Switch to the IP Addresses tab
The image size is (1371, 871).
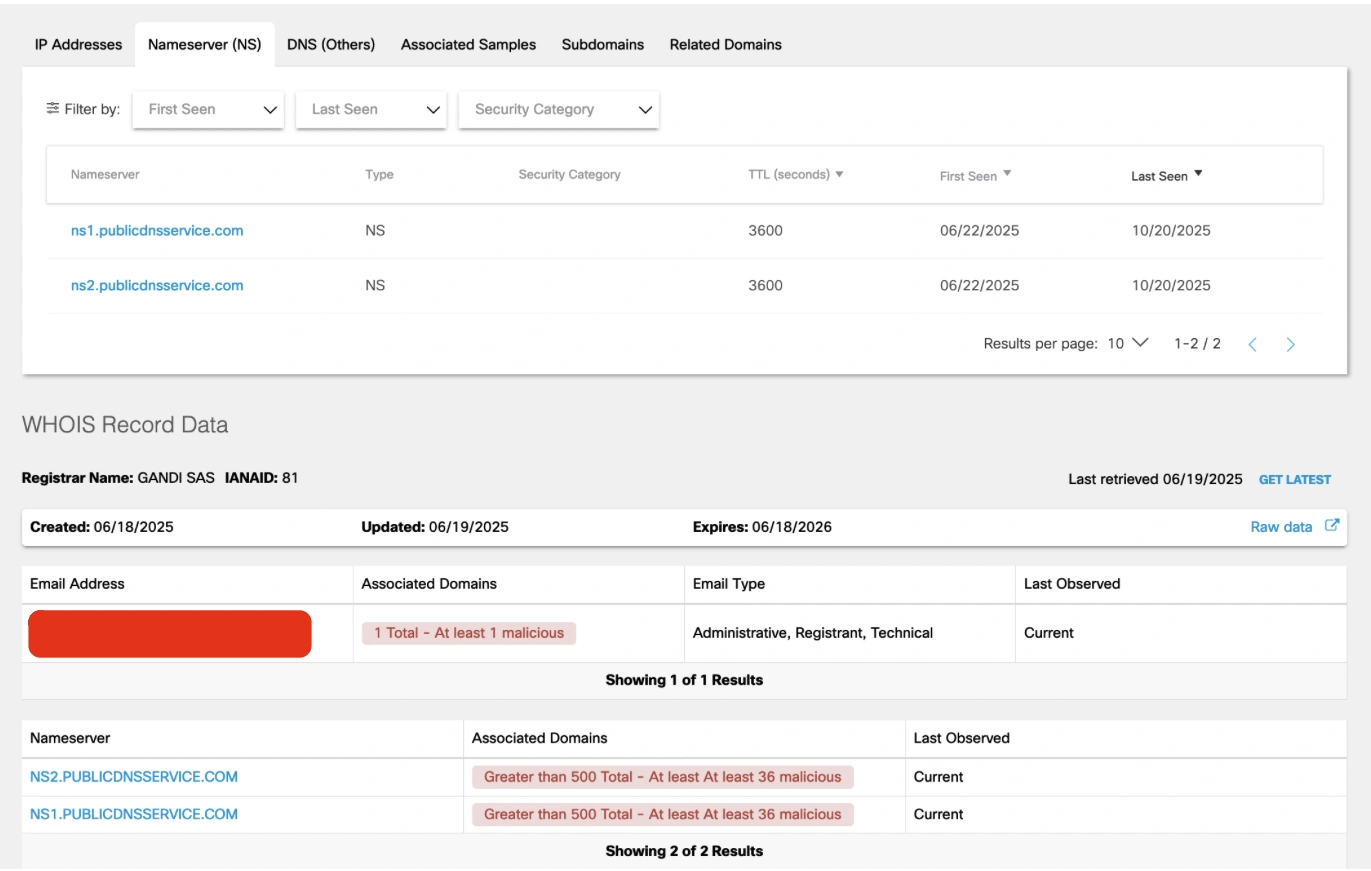pyautogui.click(x=77, y=44)
